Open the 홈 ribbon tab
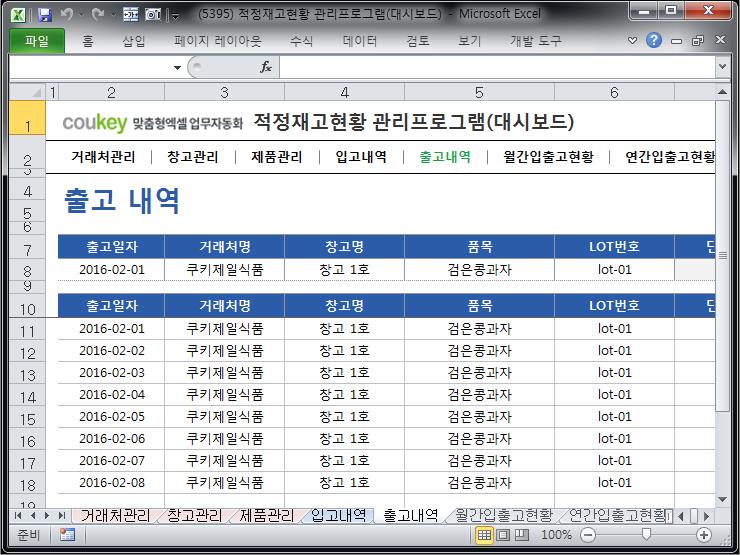 click(x=87, y=41)
